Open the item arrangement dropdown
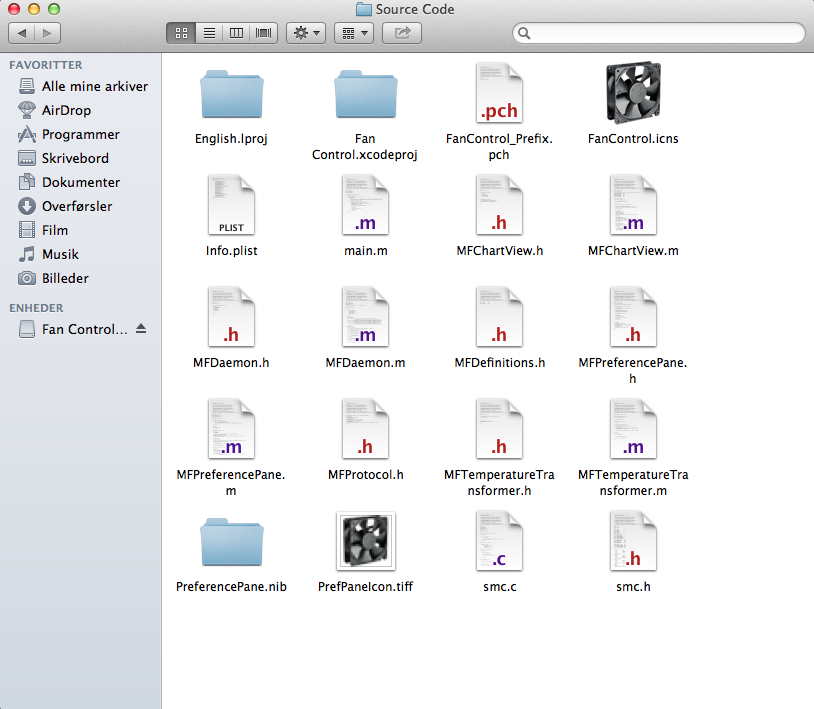Image resolution: width=814 pixels, height=709 pixels. 354,33
